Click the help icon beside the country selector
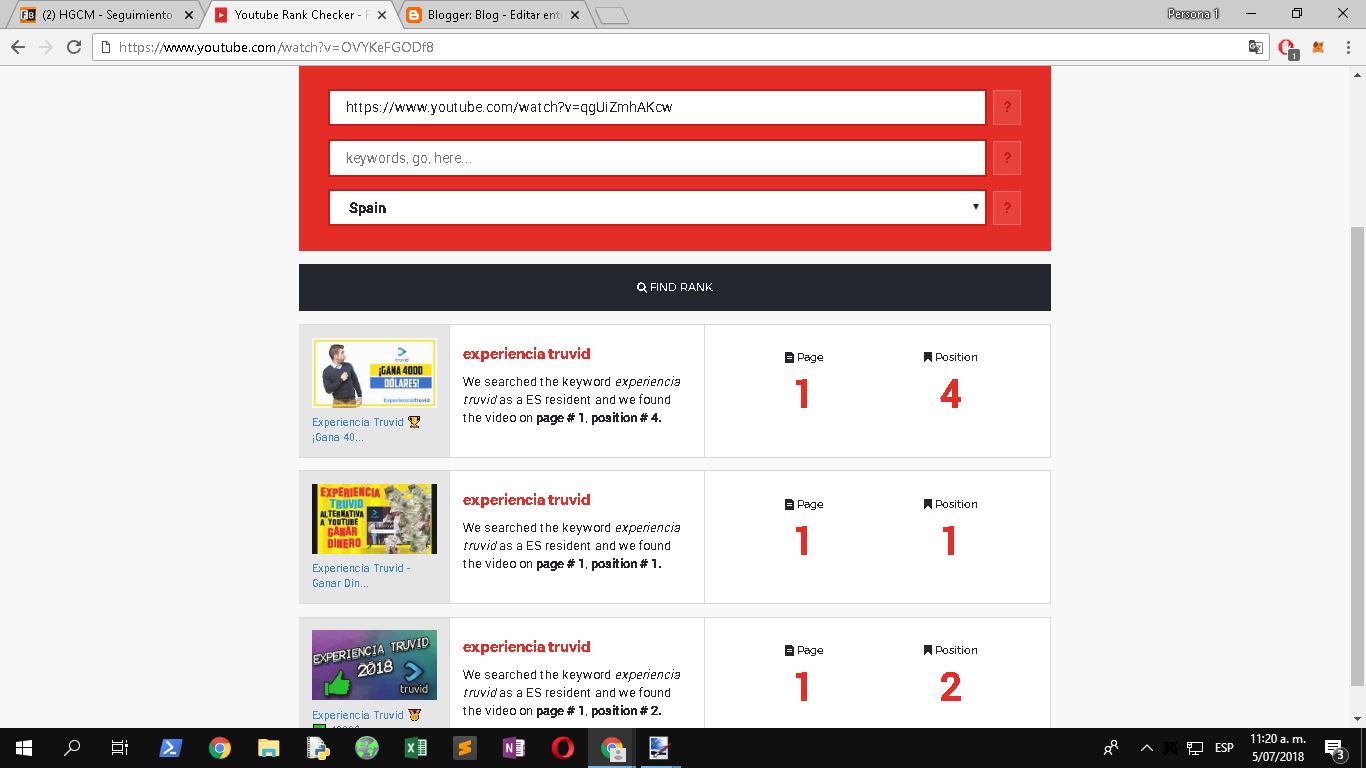This screenshot has height=768, width=1366. pos(1007,208)
